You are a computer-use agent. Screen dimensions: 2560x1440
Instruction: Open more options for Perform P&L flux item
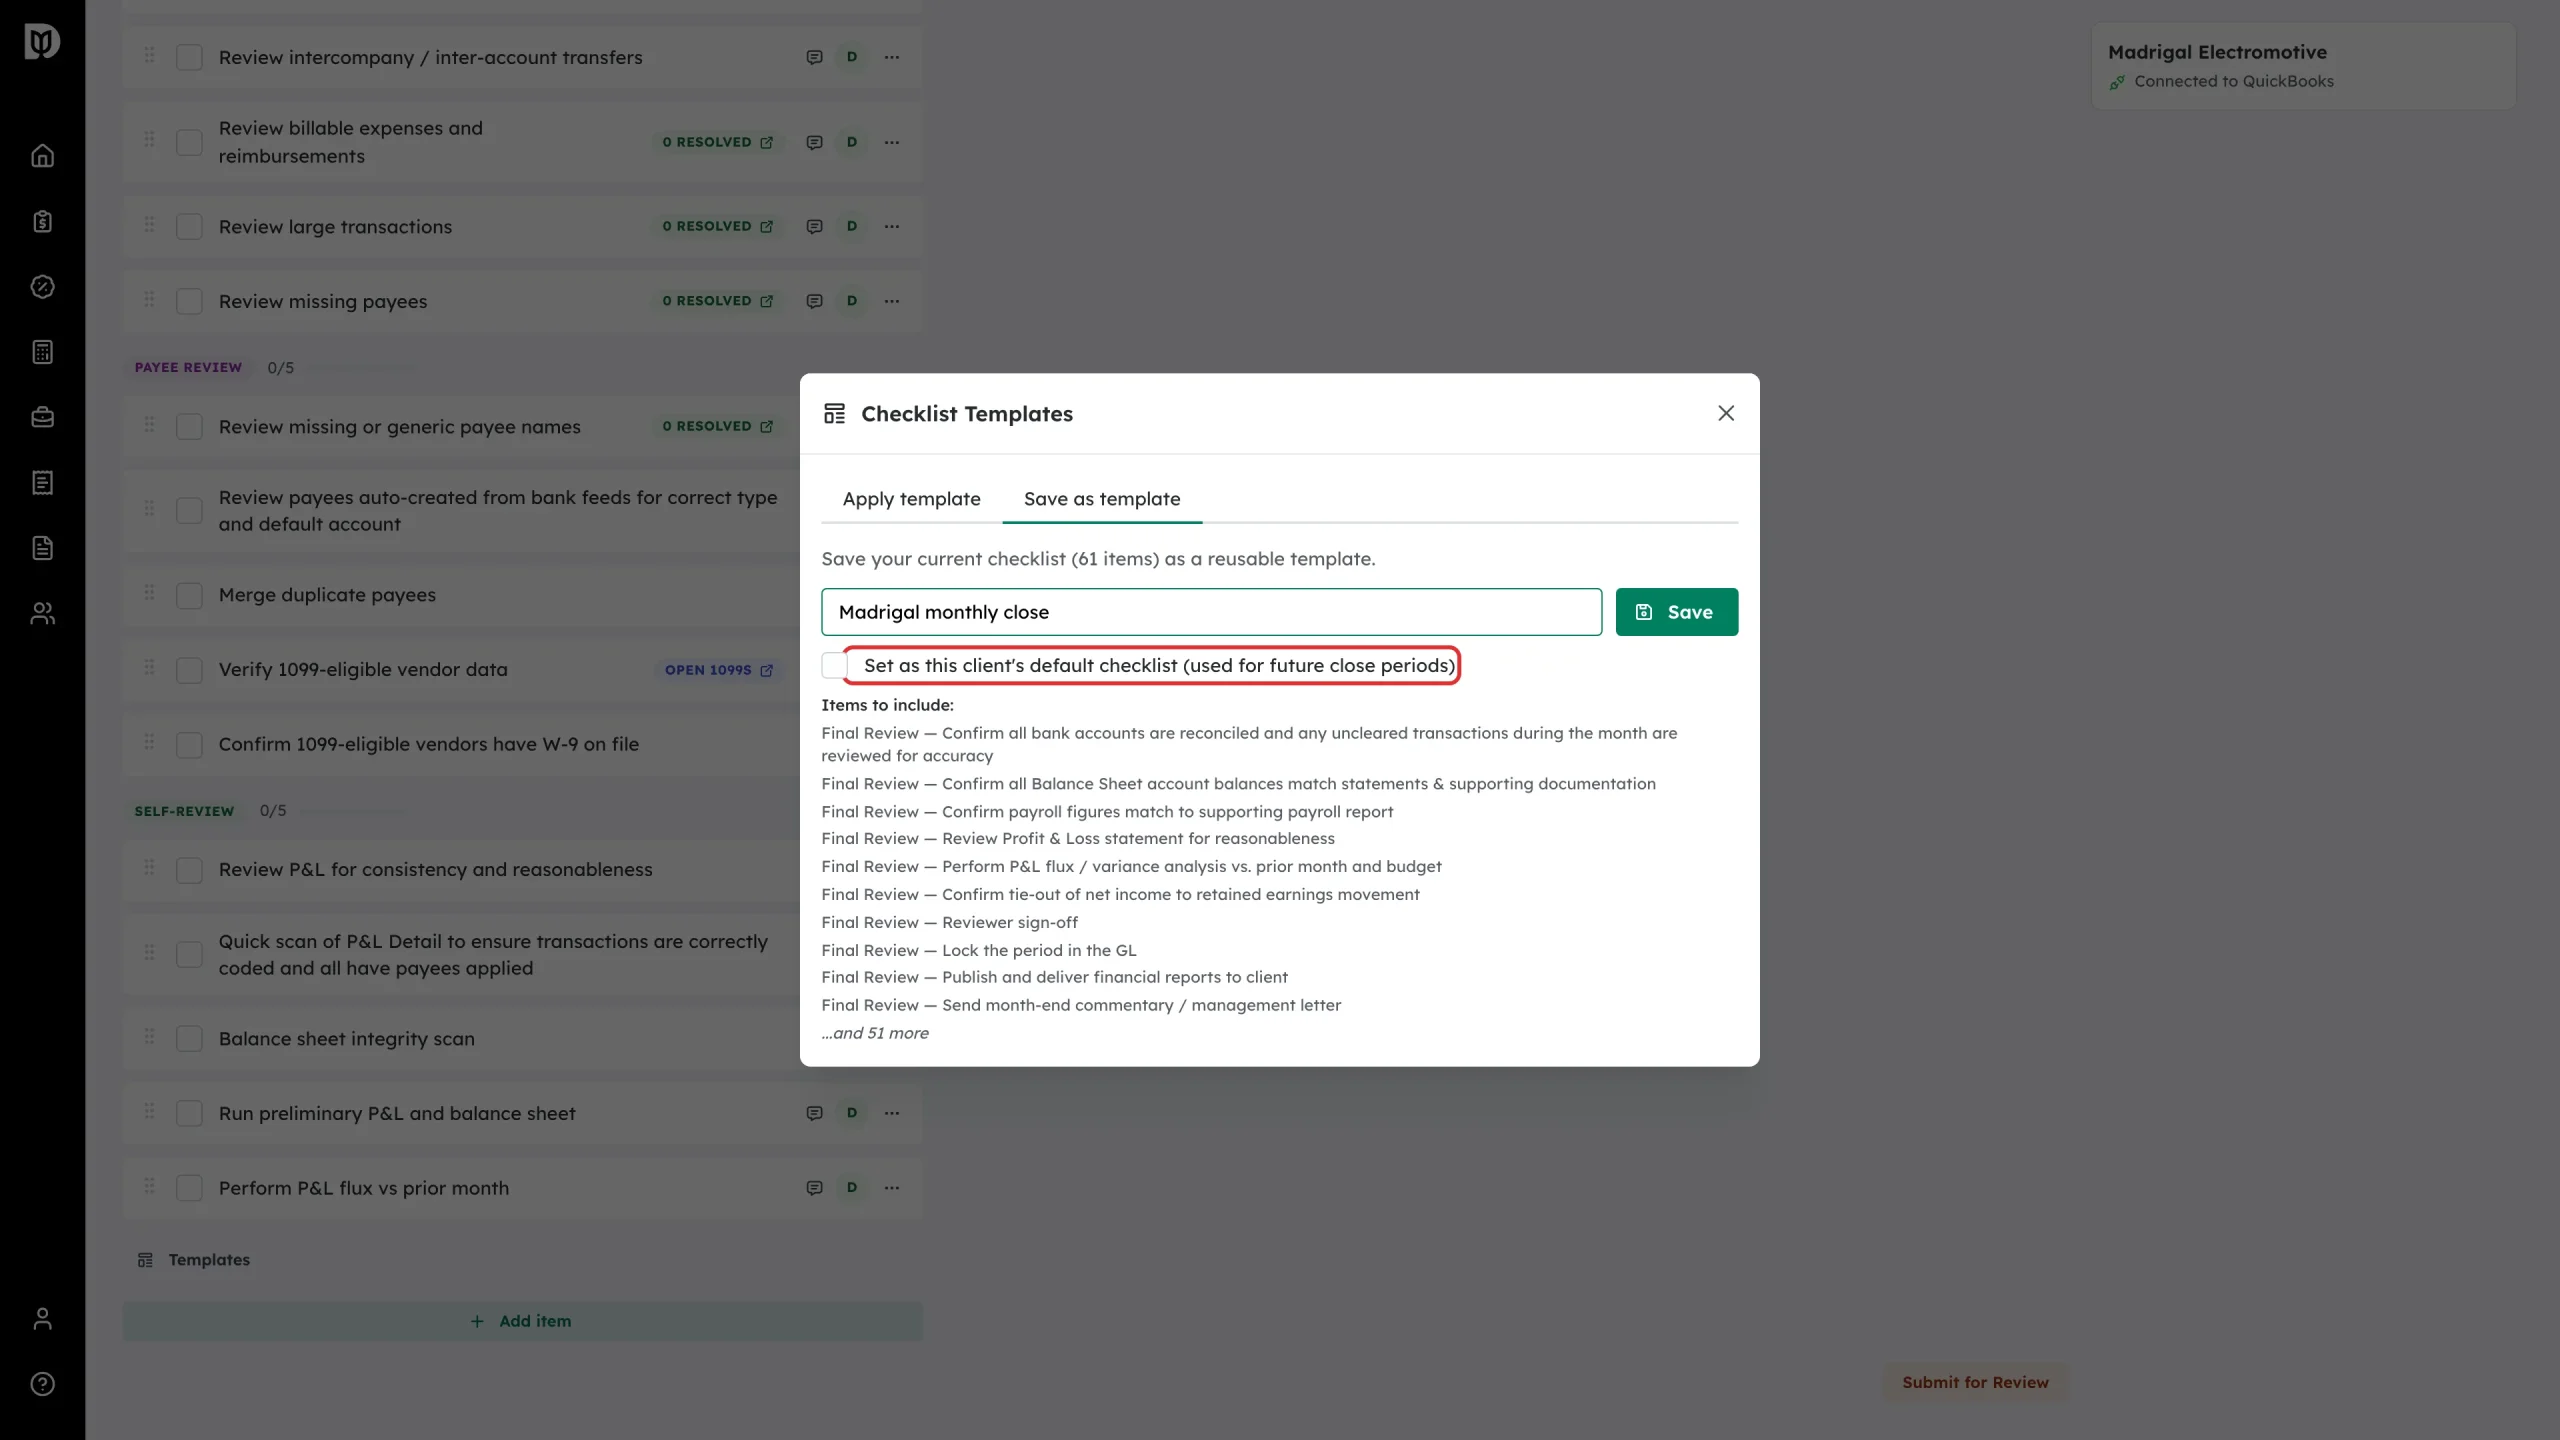(x=892, y=1188)
